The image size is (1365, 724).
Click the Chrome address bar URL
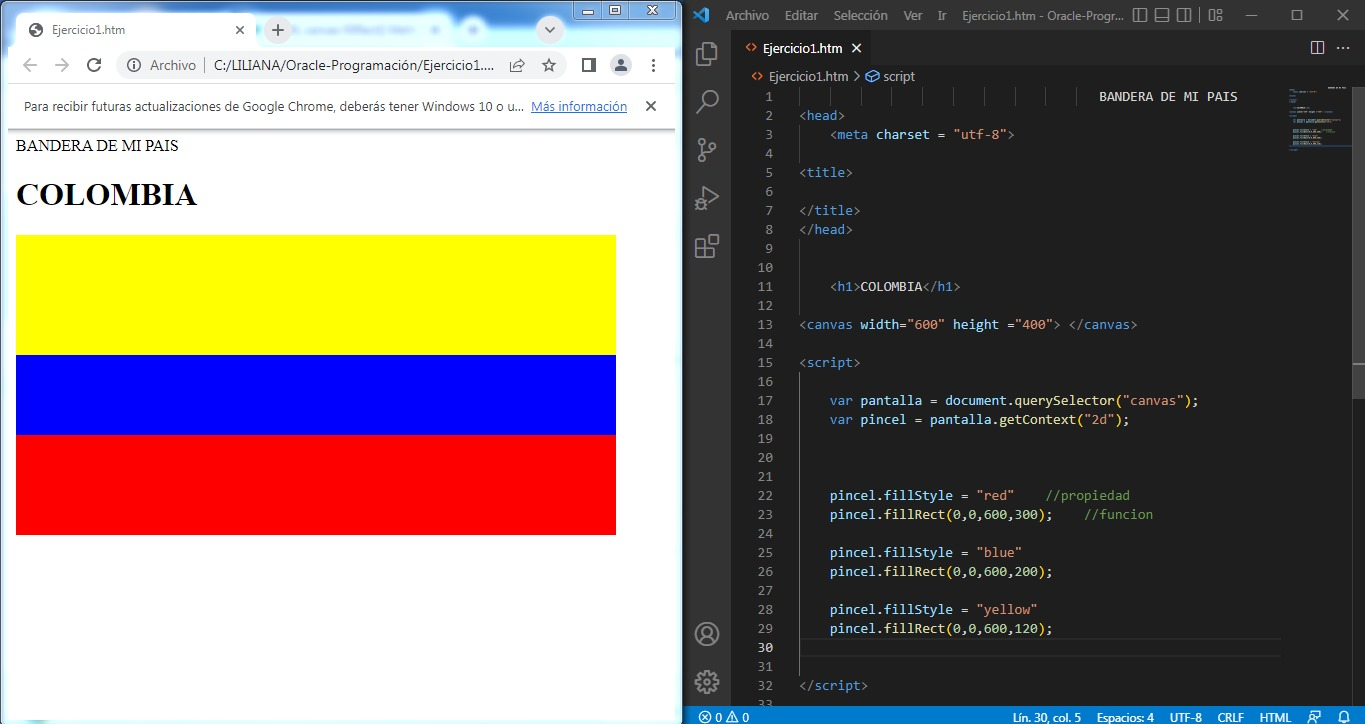(x=354, y=65)
